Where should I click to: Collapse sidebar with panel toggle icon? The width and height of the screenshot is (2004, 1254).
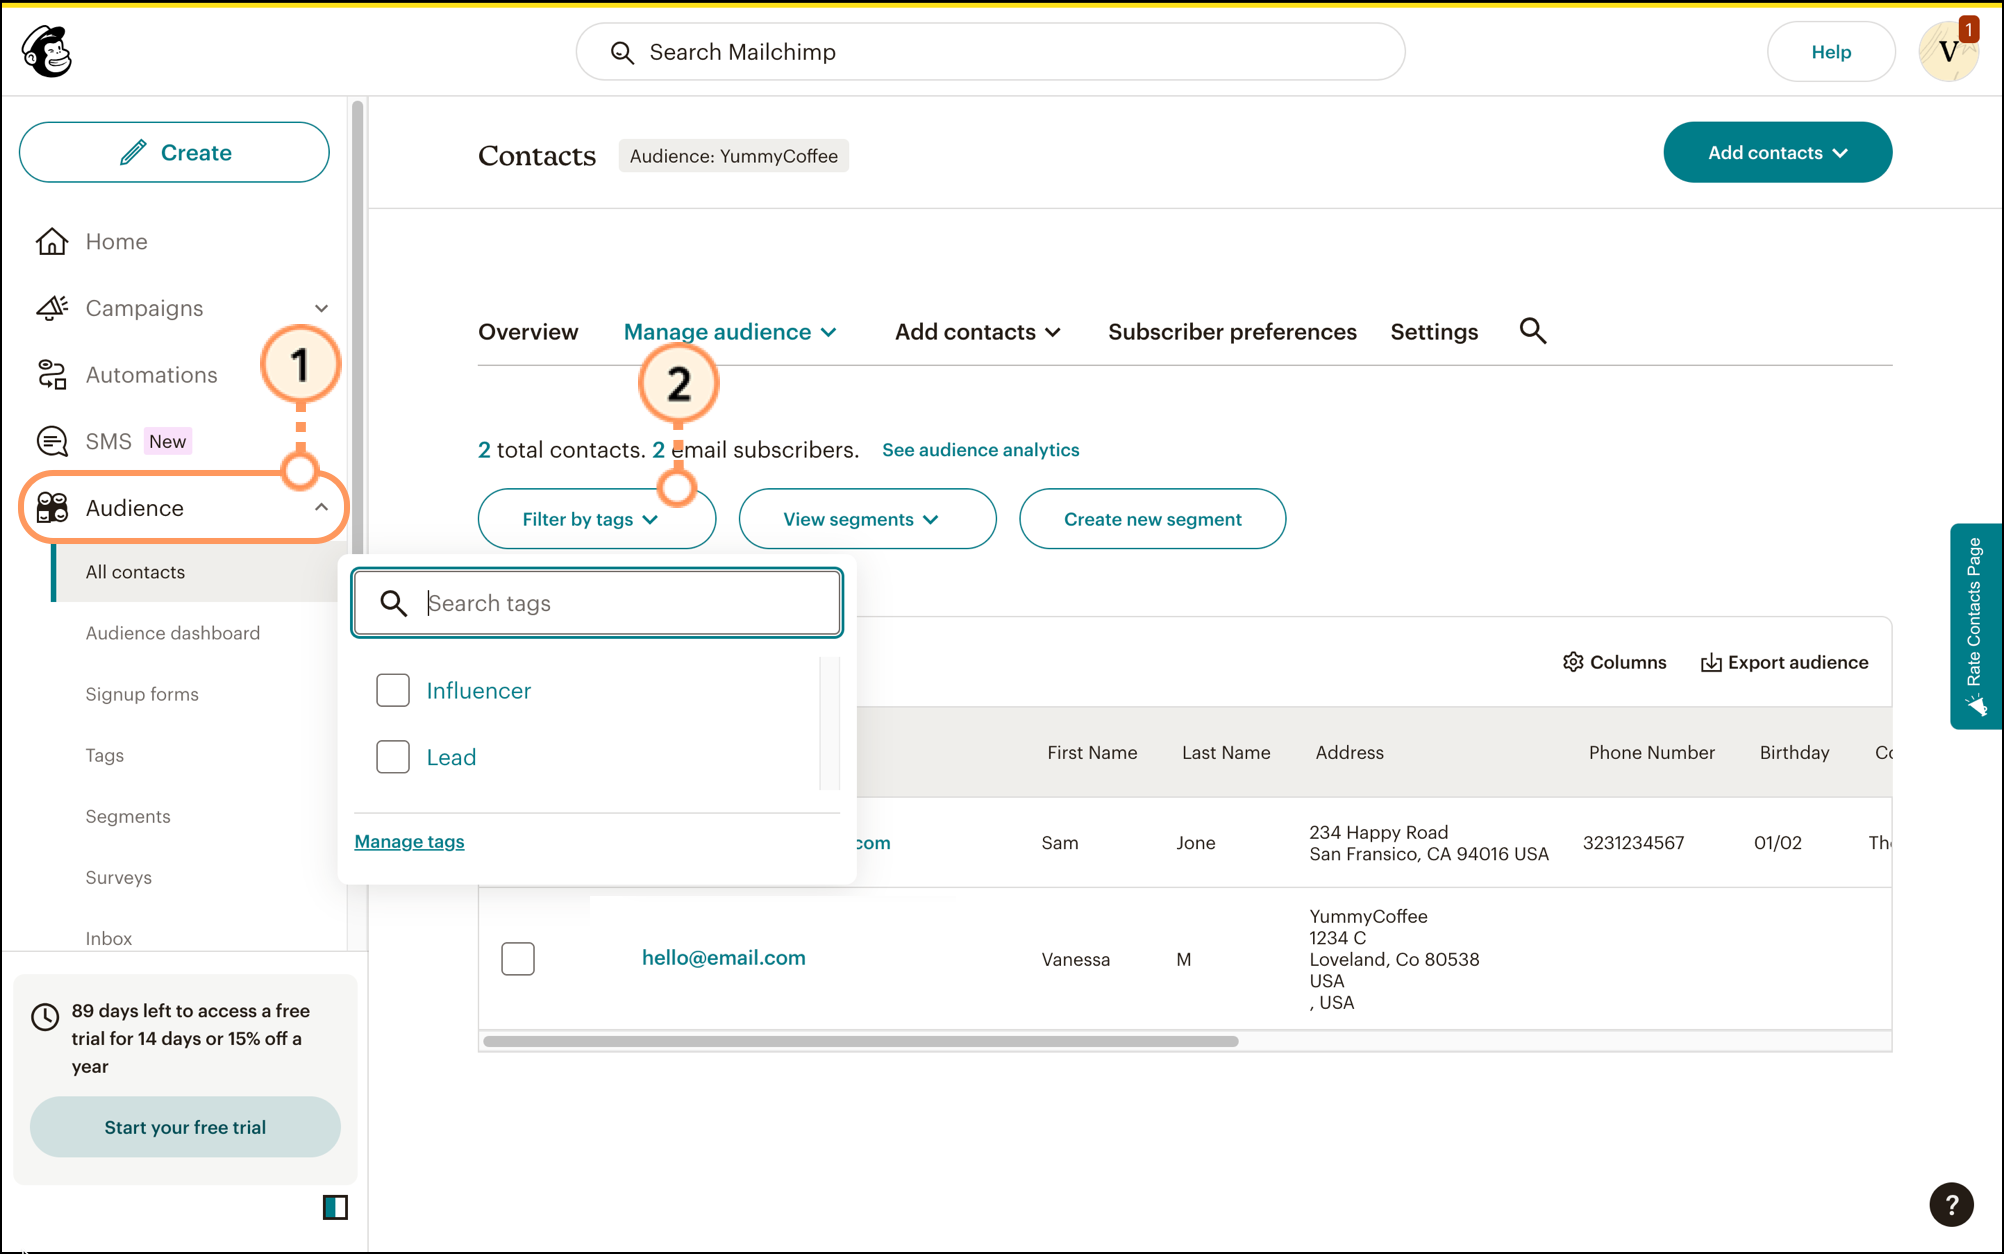(x=335, y=1207)
